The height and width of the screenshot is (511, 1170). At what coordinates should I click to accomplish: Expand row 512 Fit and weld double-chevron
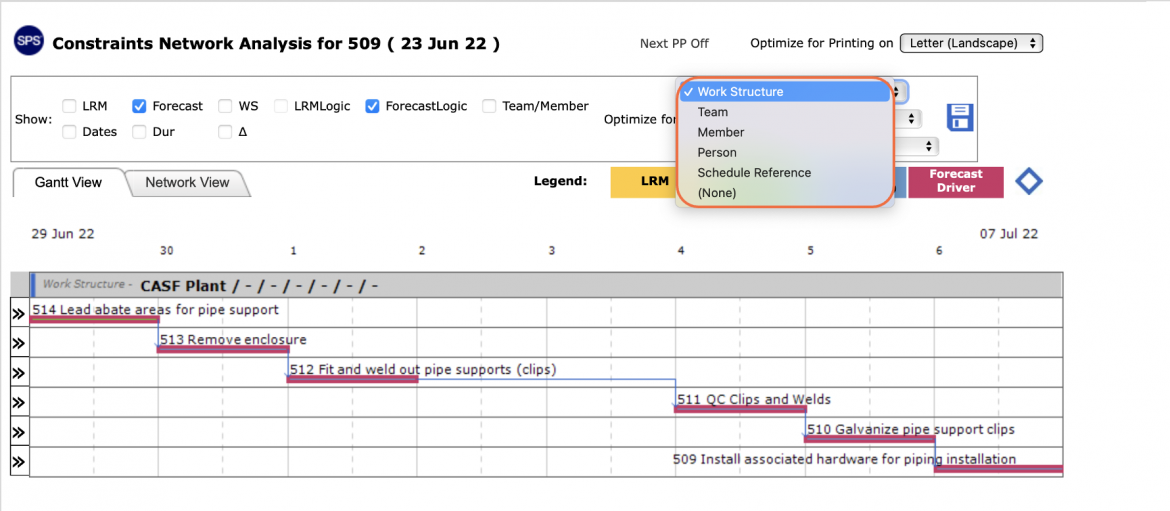pos(19,373)
